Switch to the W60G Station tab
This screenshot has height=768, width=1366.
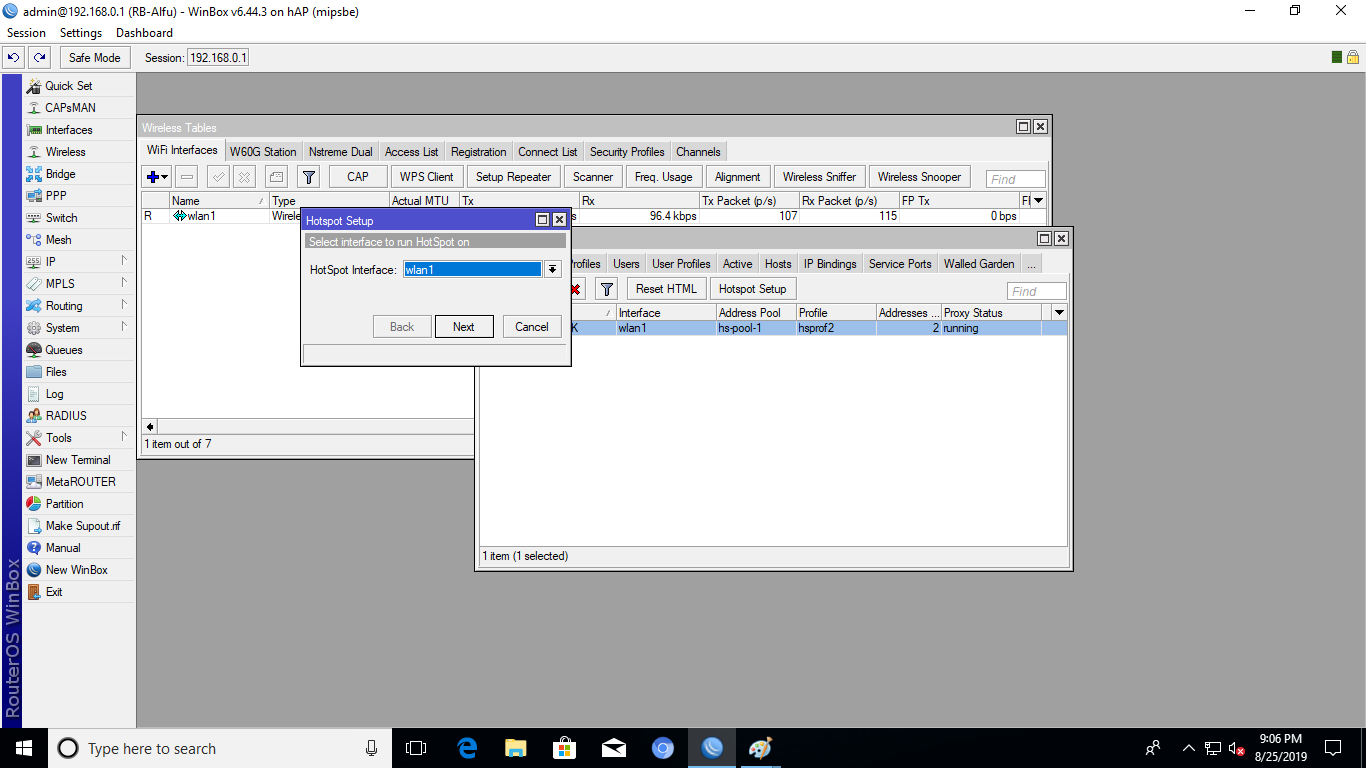tap(263, 152)
